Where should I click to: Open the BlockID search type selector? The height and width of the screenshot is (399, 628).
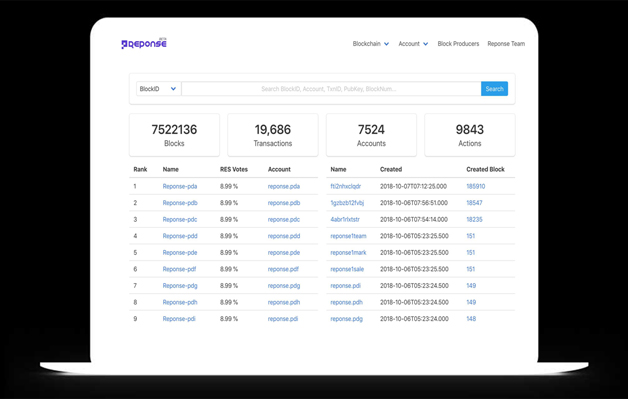(x=158, y=89)
